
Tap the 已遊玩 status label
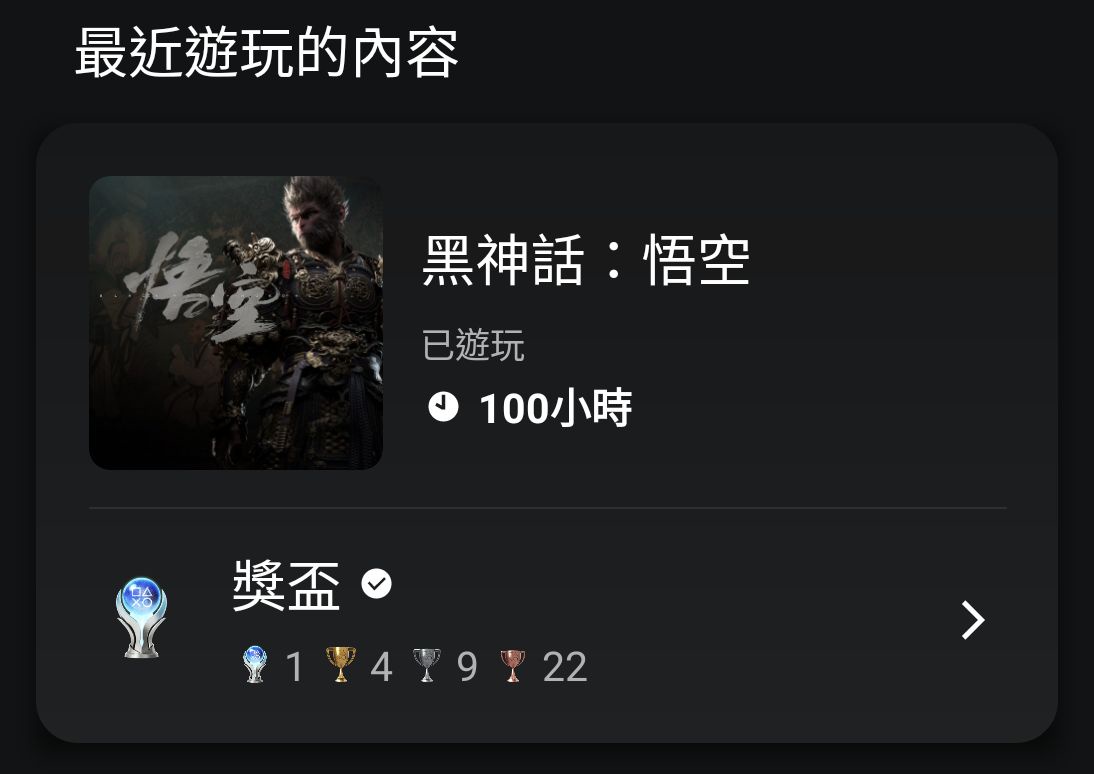[x=473, y=345]
